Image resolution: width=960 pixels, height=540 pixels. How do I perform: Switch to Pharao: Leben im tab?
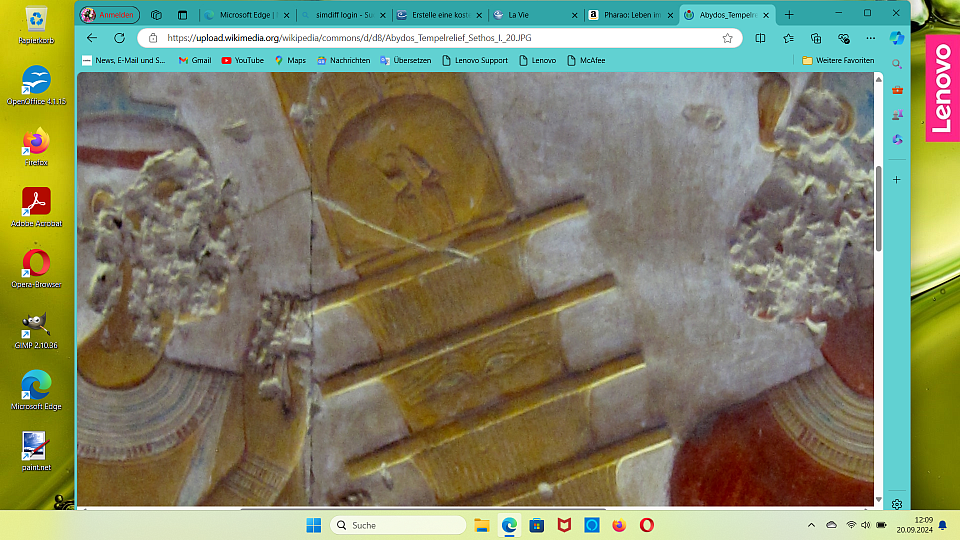631,15
